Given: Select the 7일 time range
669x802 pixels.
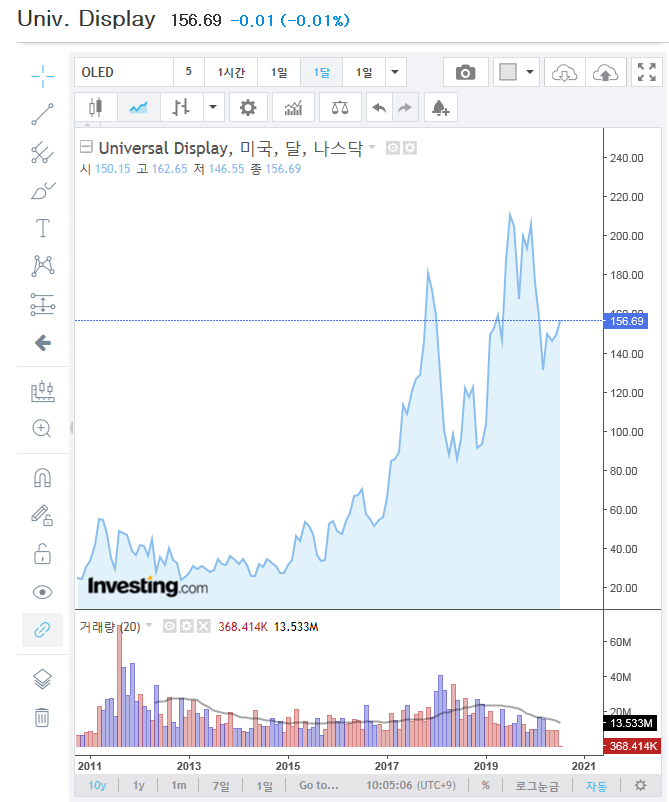Looking at the screenshot, I should (221, 785).
